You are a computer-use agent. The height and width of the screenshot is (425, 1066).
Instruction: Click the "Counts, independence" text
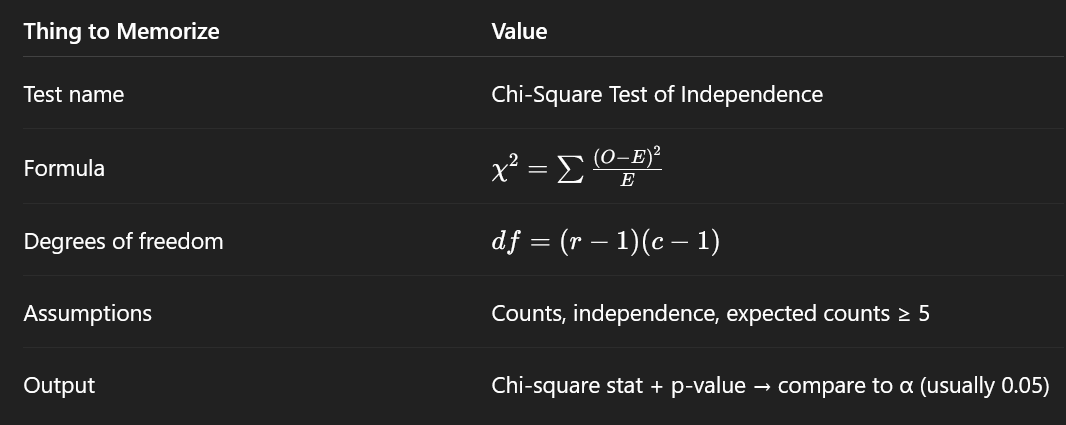point(604,313)
